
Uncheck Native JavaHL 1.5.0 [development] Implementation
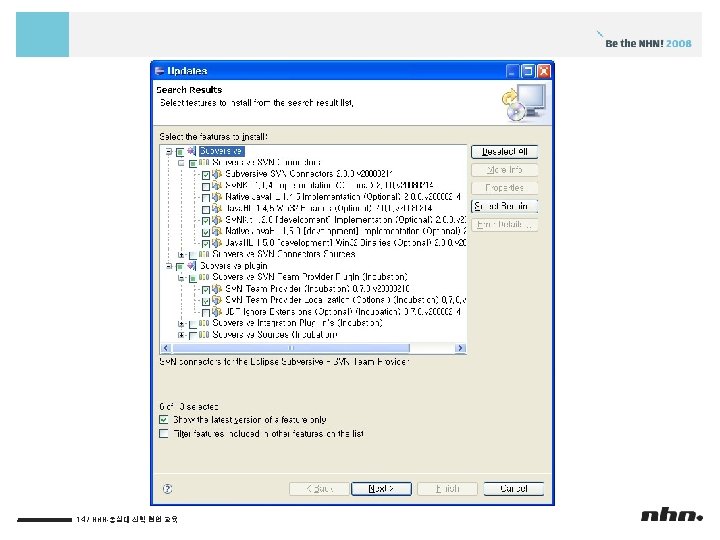pos(206,232)
